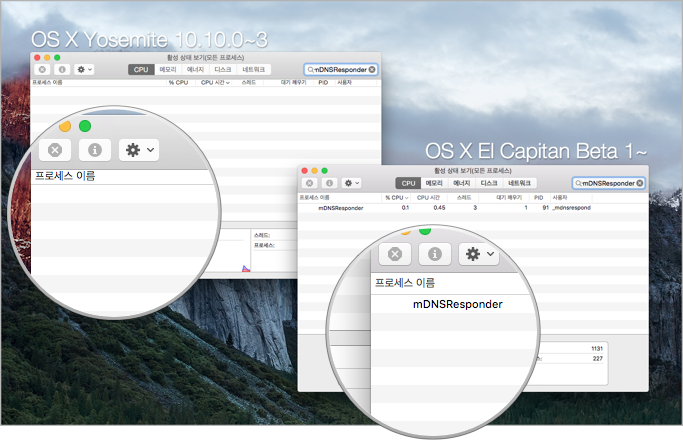Click force-quit process icon in Yosemite window

click(42, 69)
